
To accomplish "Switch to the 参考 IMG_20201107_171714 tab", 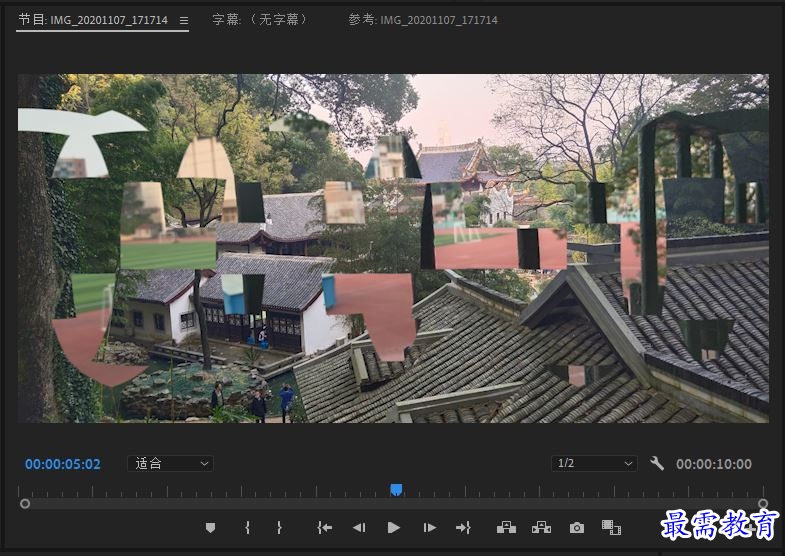I will point(423,20).
